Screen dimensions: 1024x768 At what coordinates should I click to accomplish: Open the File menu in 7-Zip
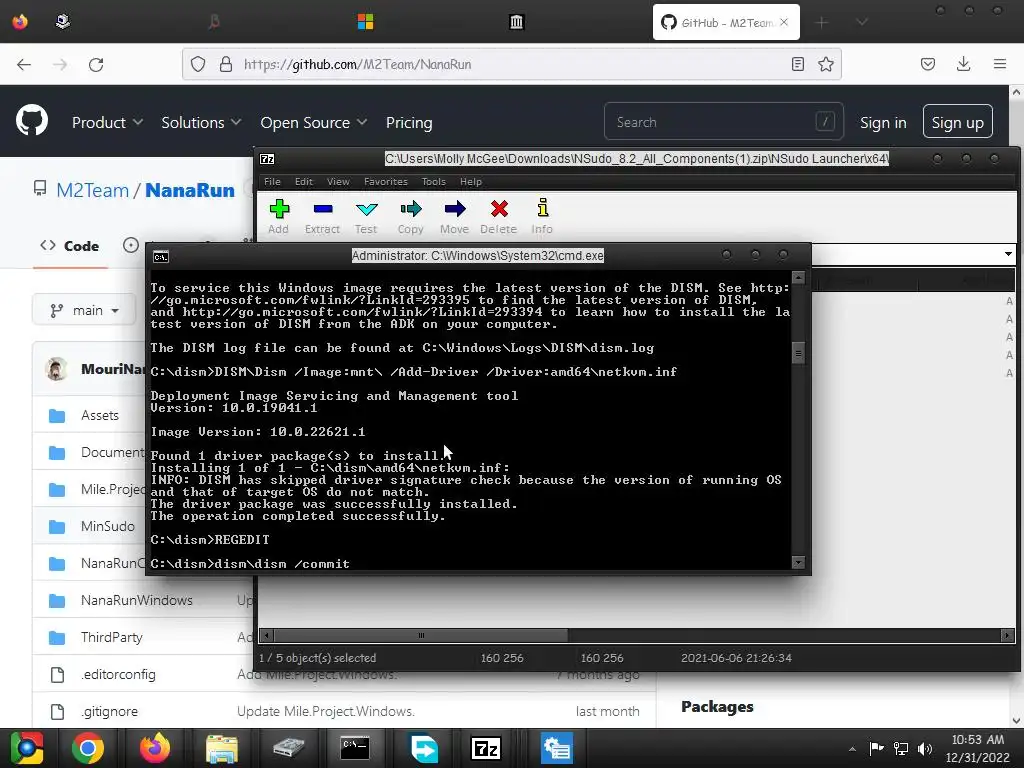point(272,182)
